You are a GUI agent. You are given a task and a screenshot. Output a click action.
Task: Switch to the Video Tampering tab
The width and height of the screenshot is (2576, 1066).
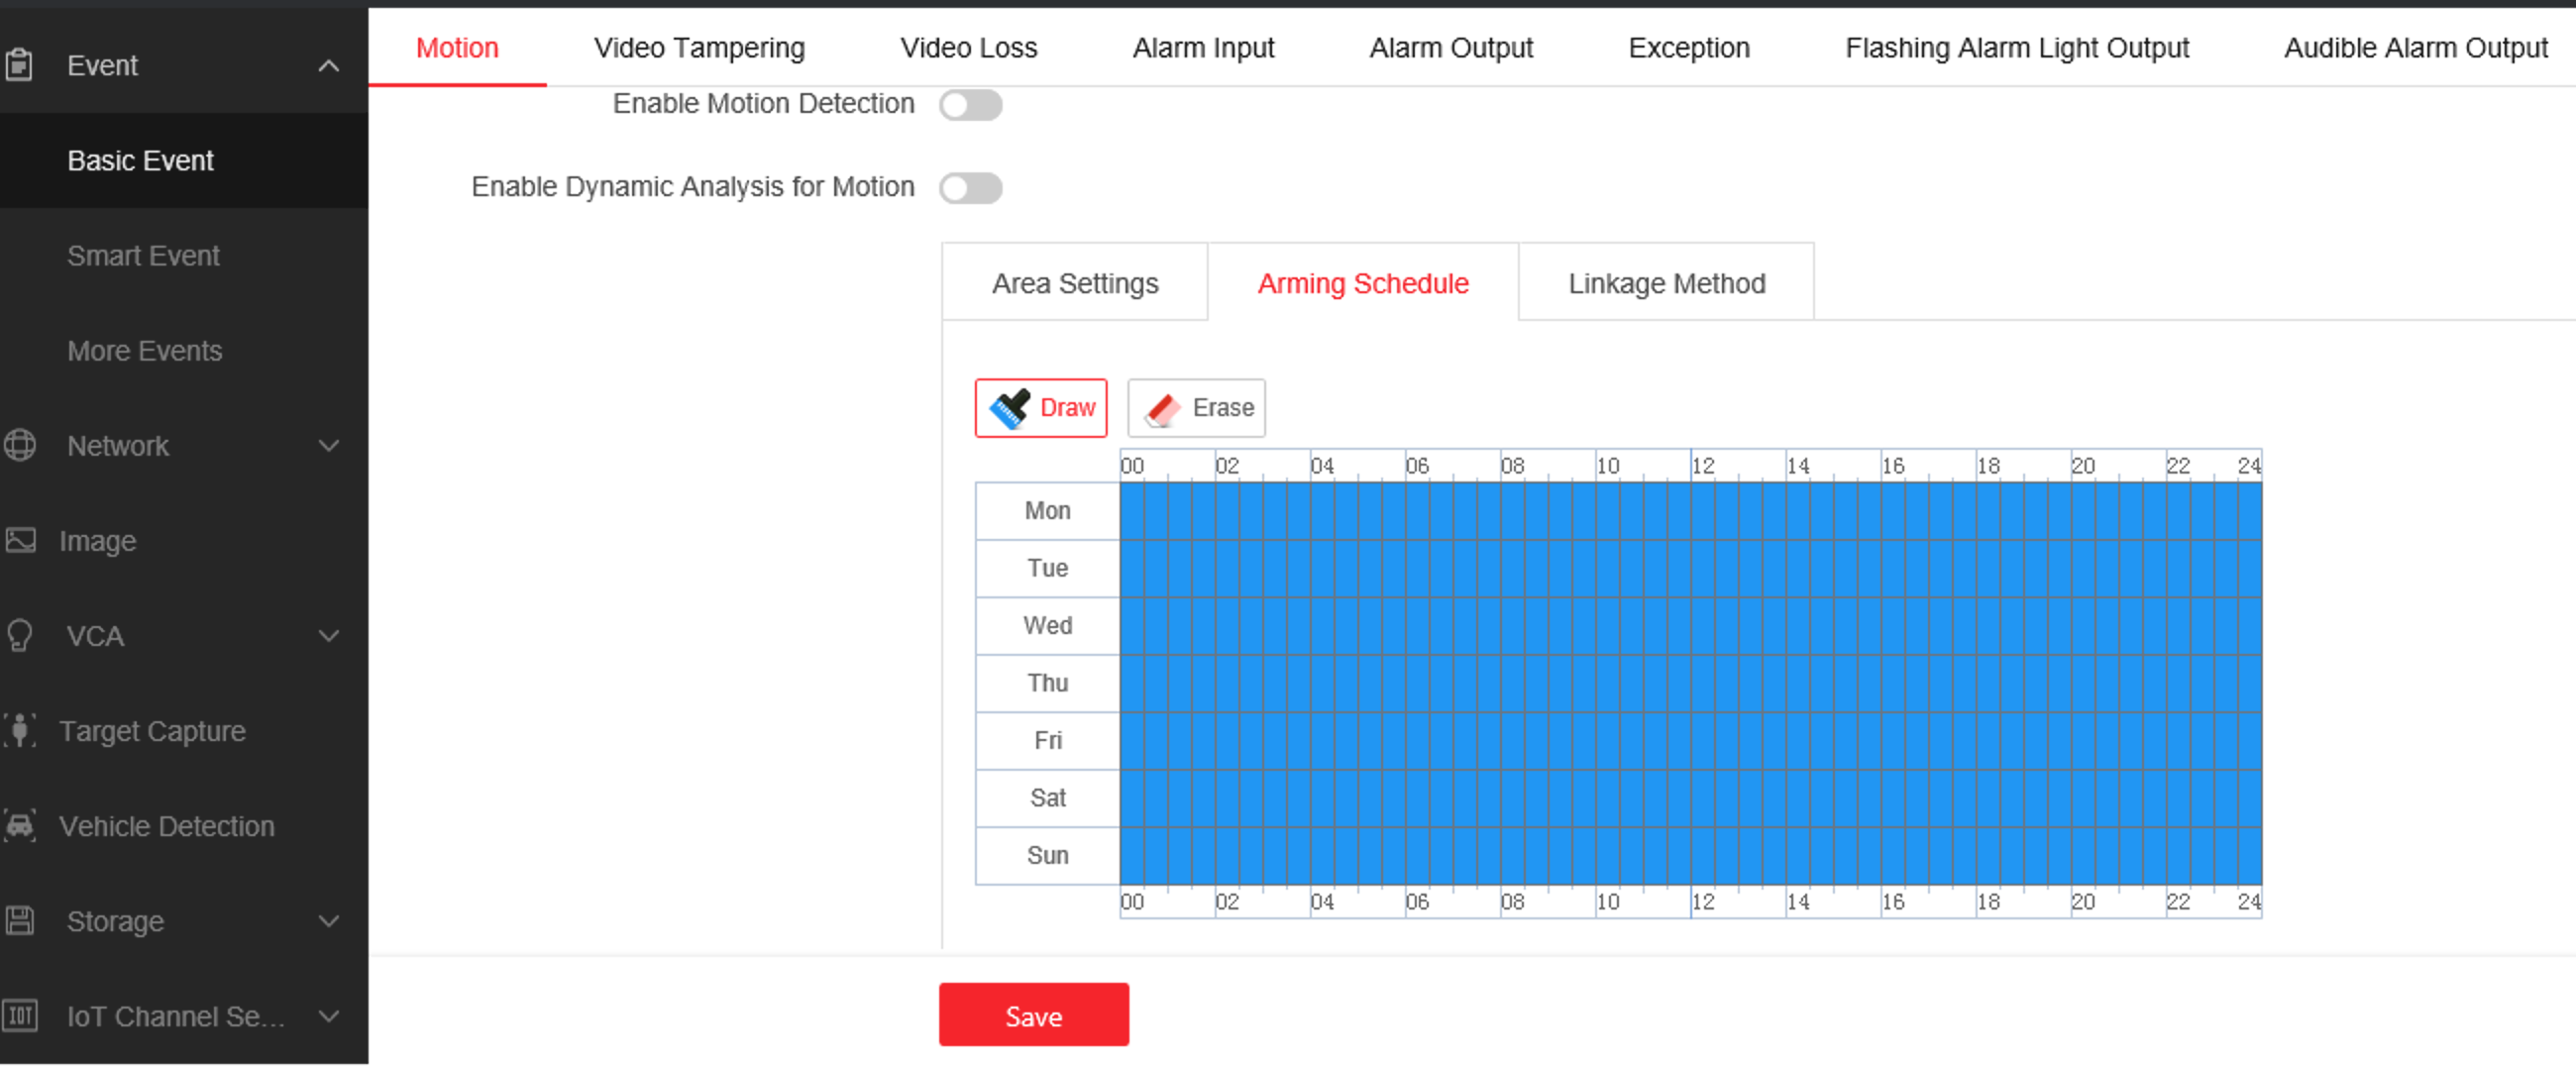[699, 48]
